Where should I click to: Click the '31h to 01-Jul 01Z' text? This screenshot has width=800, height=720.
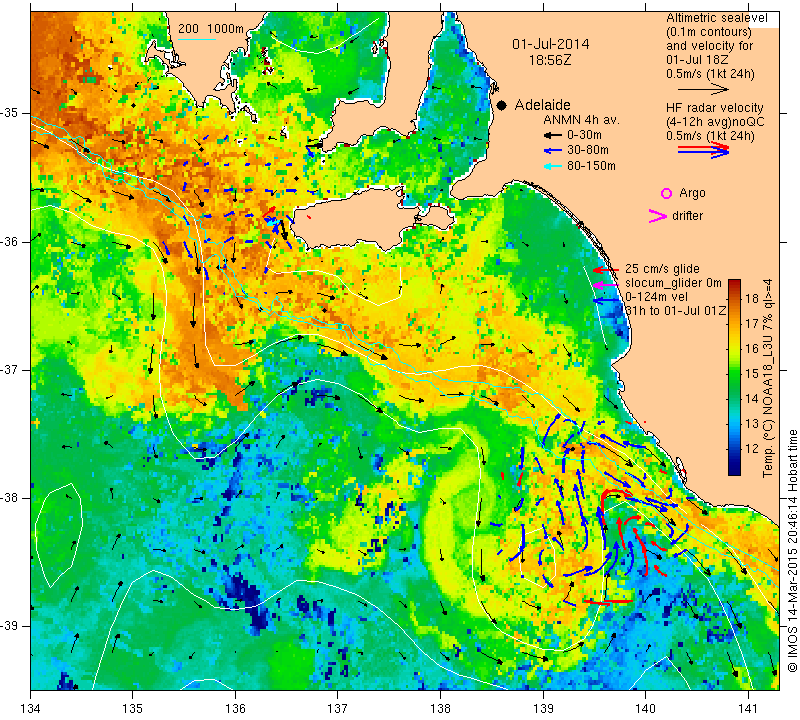(675, 311)
